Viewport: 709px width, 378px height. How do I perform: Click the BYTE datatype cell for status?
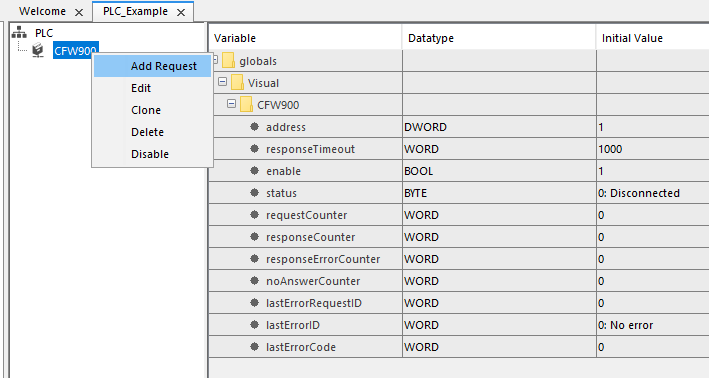tap(499, 193)
